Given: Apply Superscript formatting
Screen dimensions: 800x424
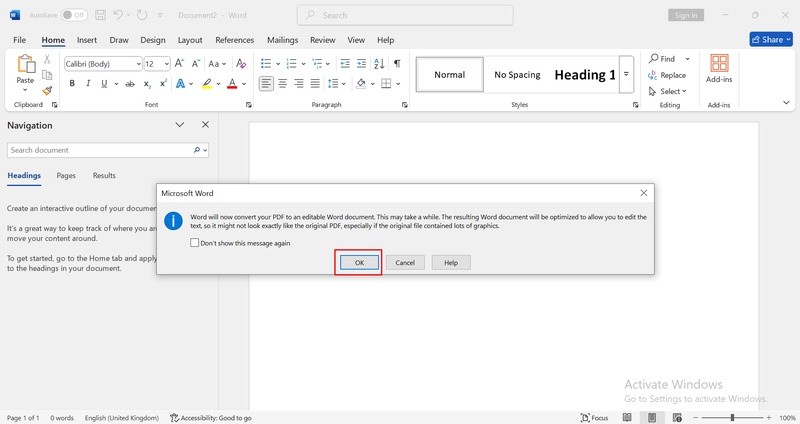Looking at the screenshot, I should tap(163, 83).
